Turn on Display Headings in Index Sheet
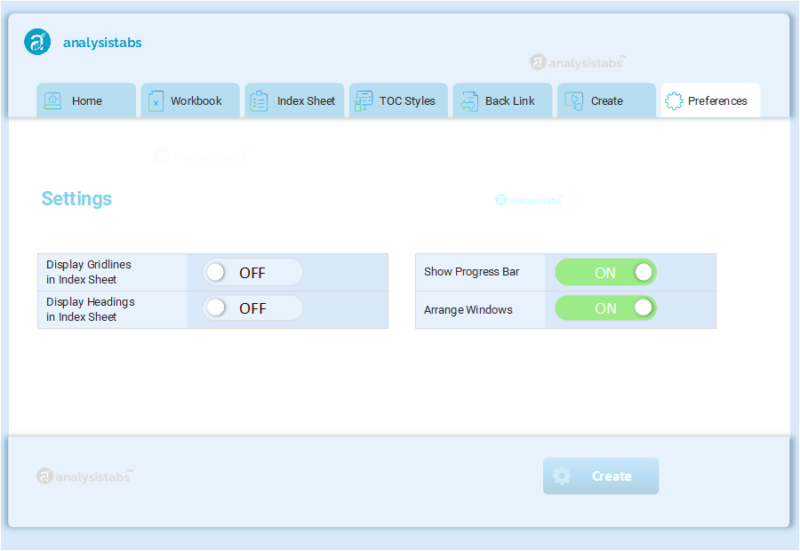This screenshot has width=800, height=551. (252, 309)
